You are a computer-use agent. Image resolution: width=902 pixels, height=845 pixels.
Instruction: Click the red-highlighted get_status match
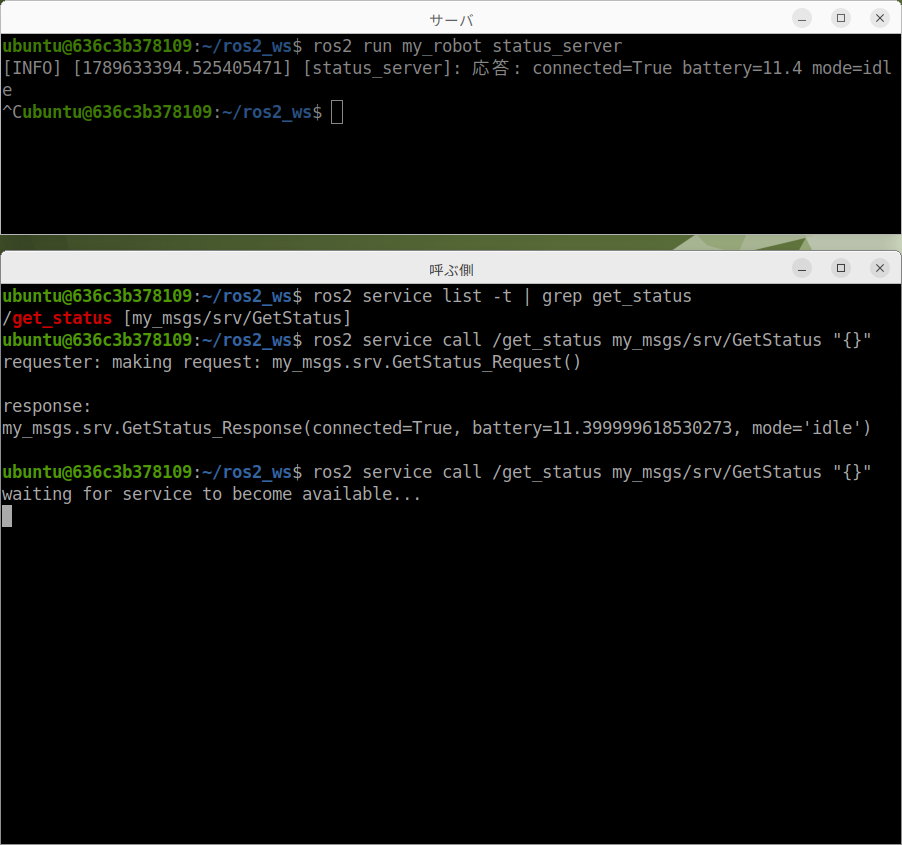coord(62,318)
